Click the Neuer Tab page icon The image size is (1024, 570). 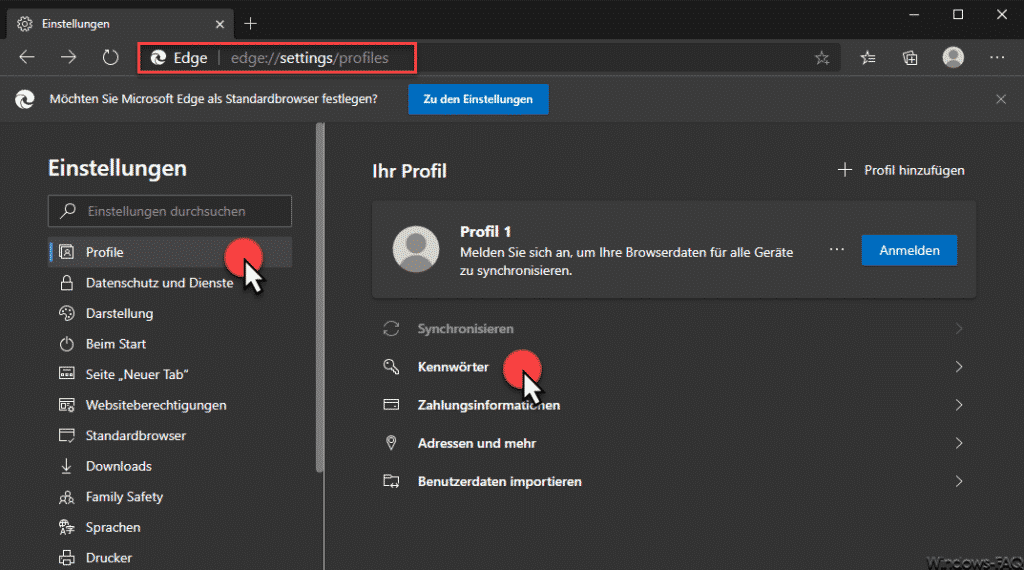point(67,374)
